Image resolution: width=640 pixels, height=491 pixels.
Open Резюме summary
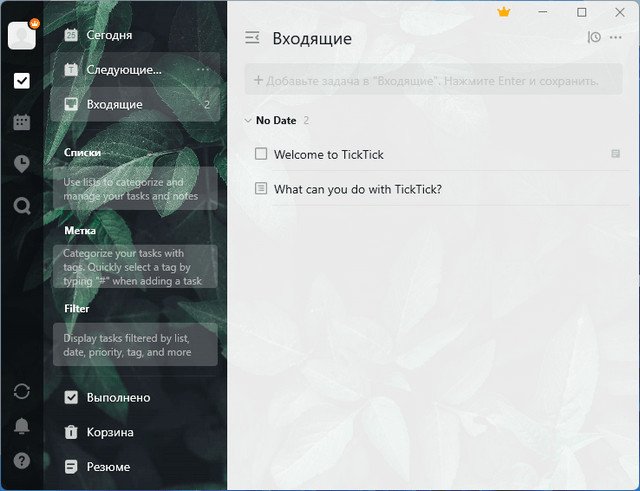click(108, 466)
